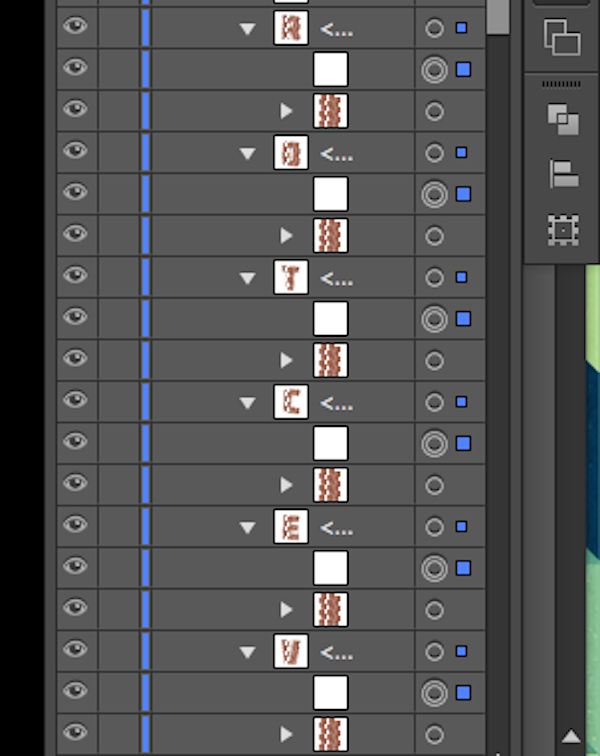Click the double-ring target below the V group
The image size is (600, 756).
pos(434,692)
